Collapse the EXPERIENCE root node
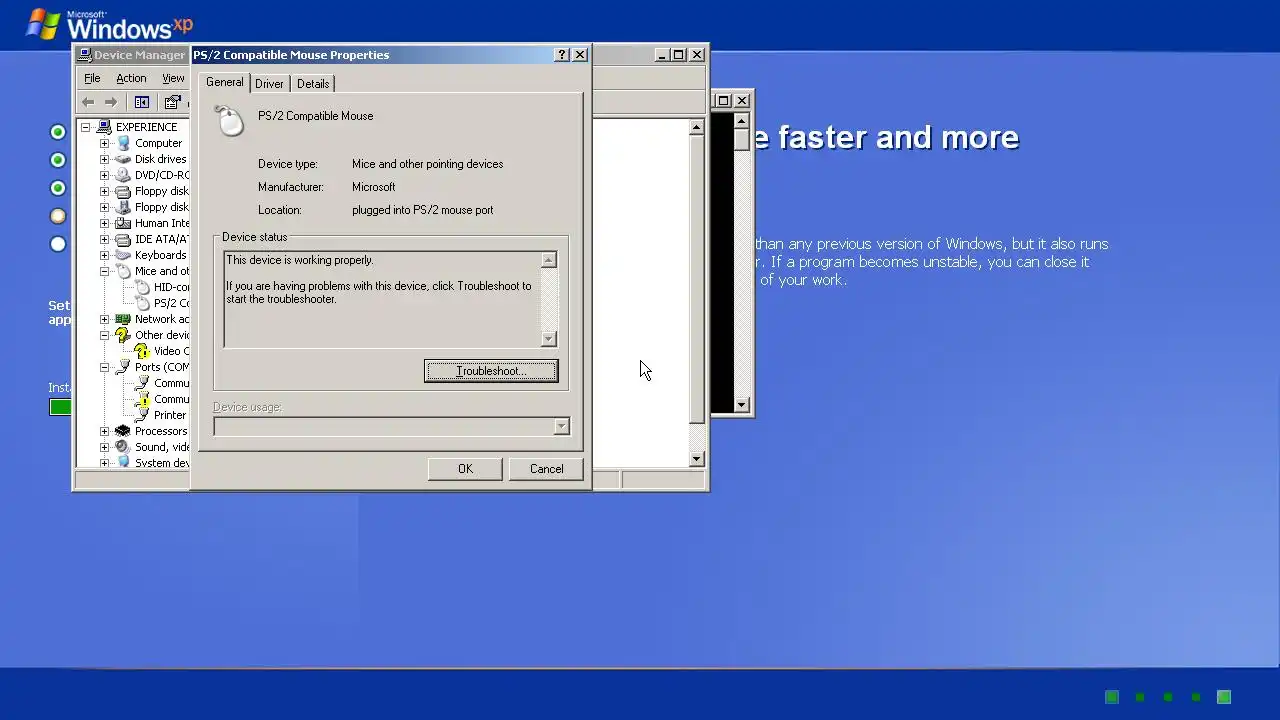The height and width of the screenshot is (720, 1280). (86, 127)
